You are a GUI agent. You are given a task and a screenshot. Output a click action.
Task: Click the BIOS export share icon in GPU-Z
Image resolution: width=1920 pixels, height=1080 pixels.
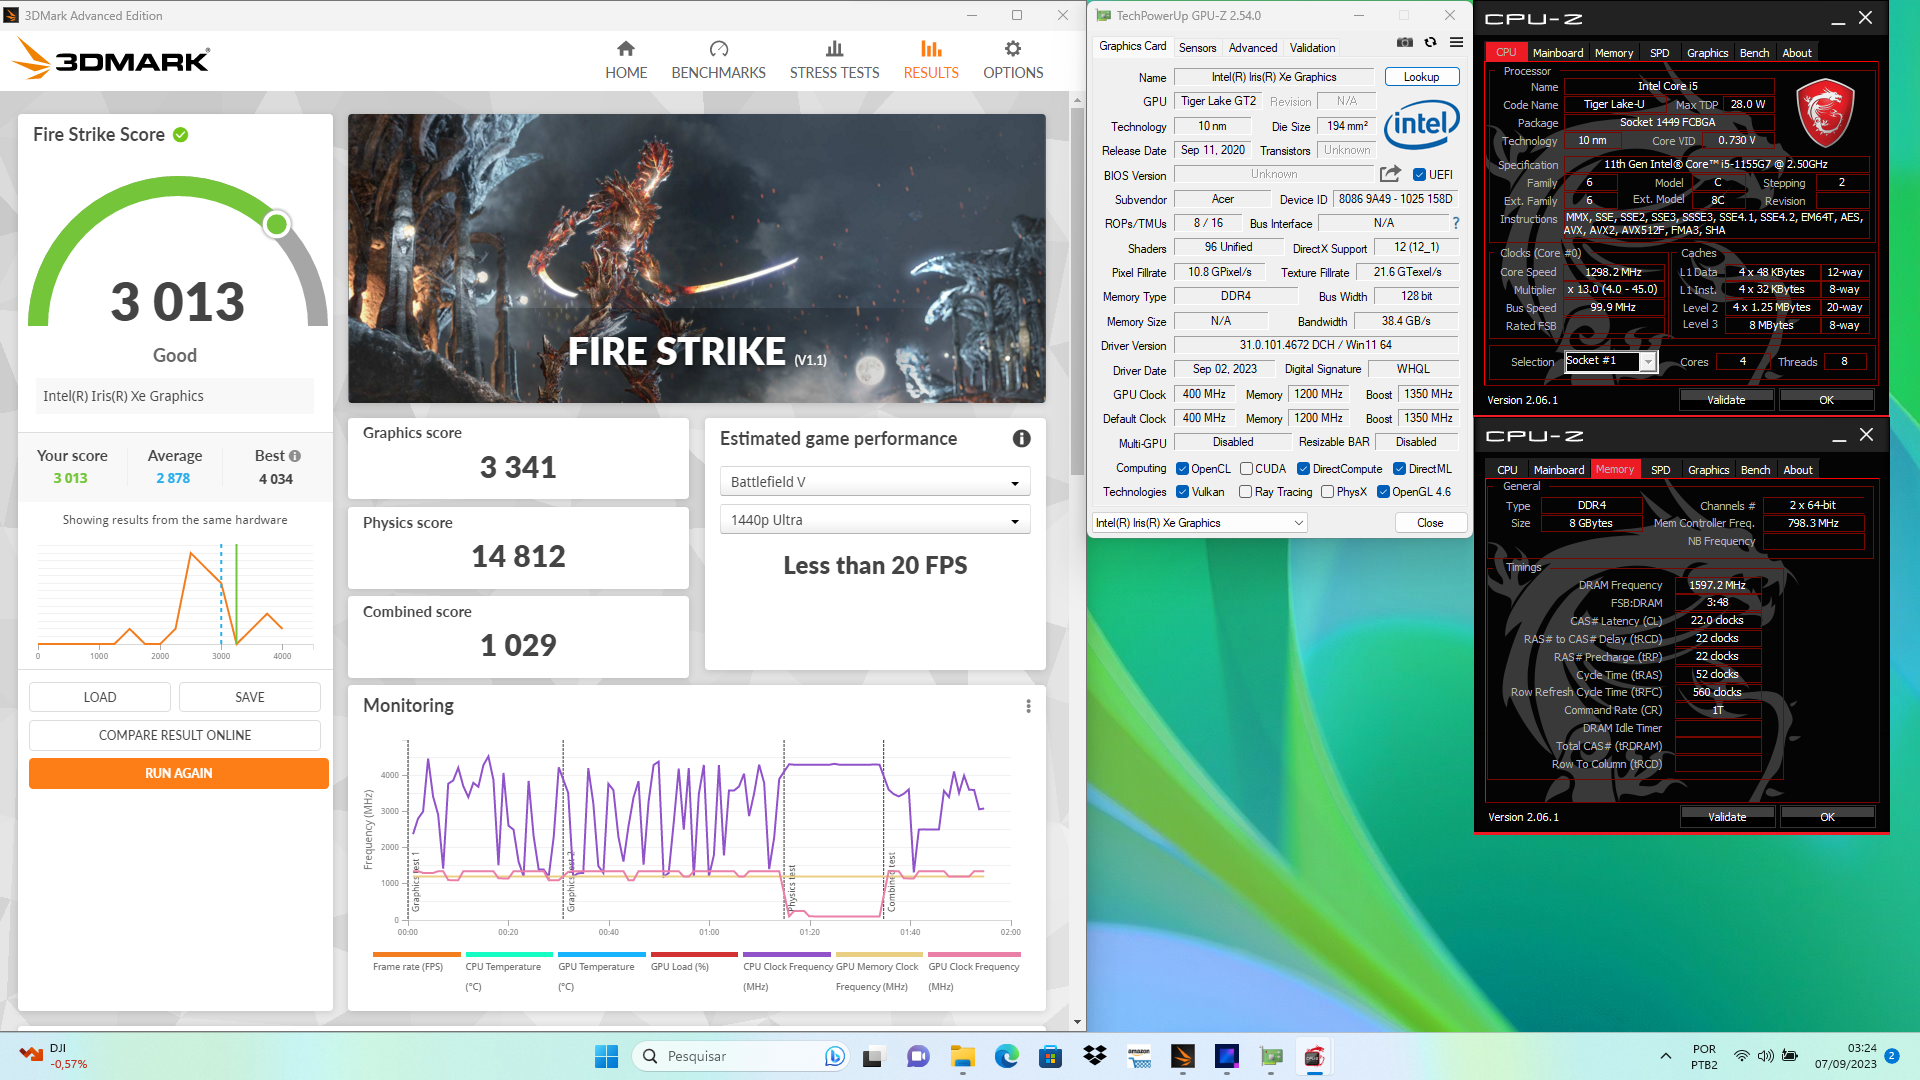click(1390, 174)
